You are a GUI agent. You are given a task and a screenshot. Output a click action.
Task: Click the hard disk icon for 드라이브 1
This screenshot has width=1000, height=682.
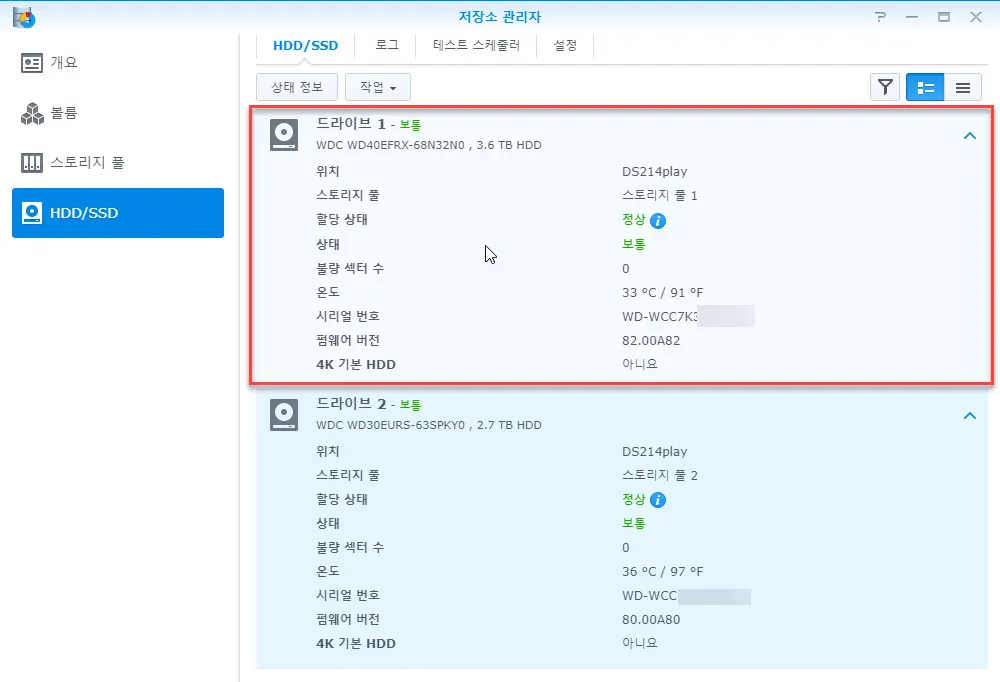pos(284,133)
